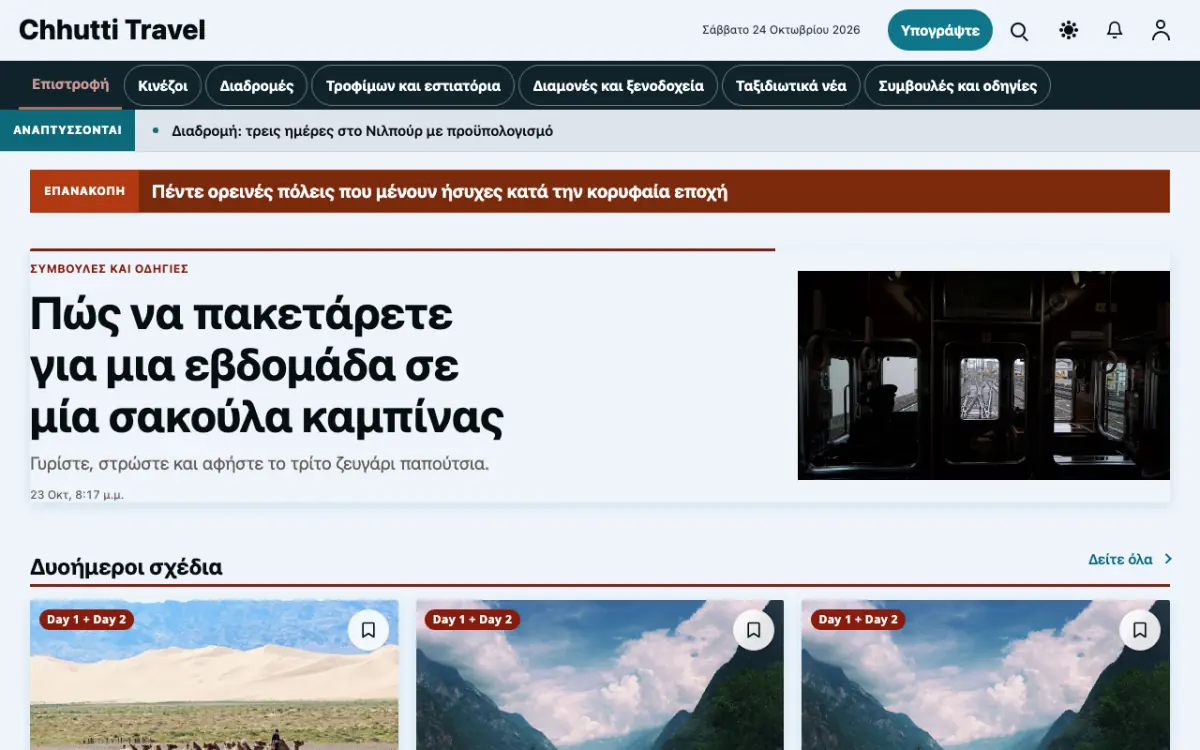The height and width of the screenshot is (750, 1200).
Task: Click Day 1 + Day 2 badge on rightmost card
Action: tap(858, 620)
